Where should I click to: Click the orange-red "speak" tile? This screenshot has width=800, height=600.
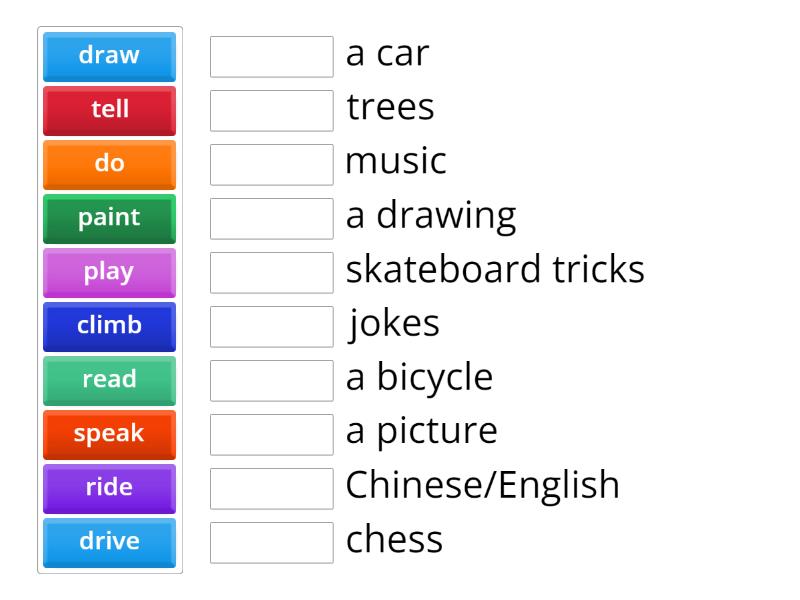(110, 434)
